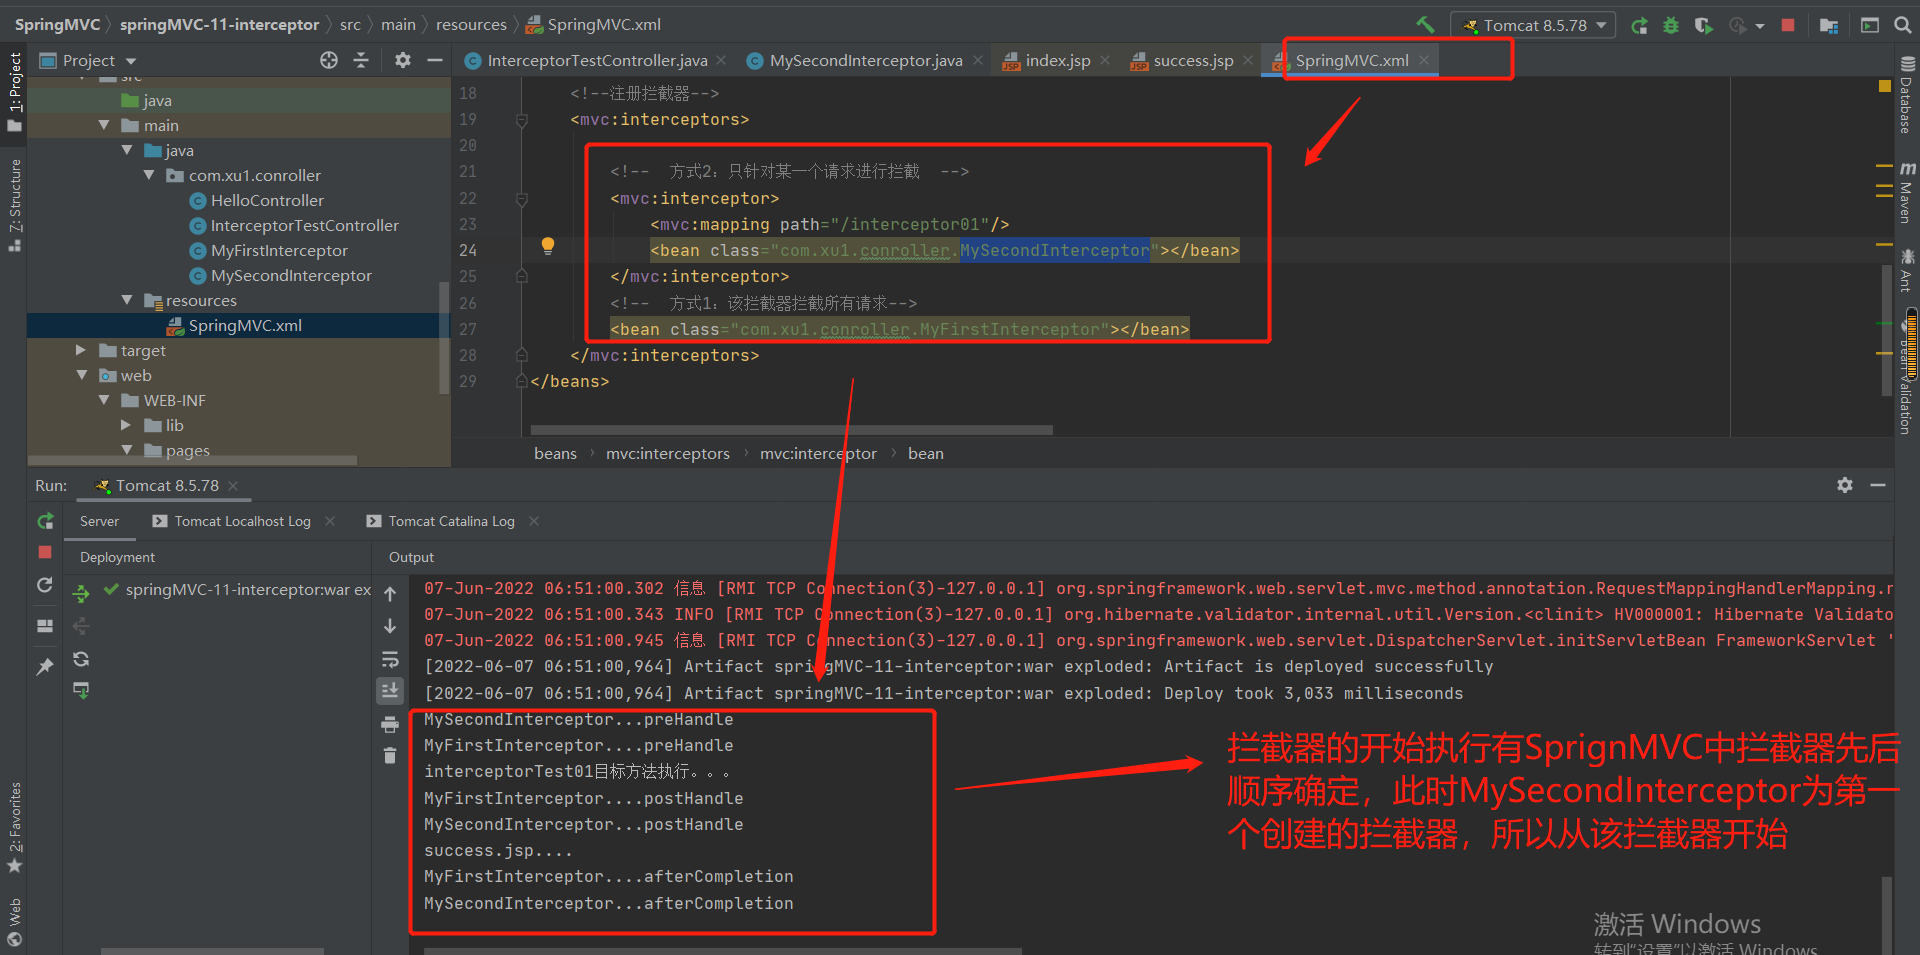The width and height of the screenshot is (1920, 955).
Task: Collapse the main folder in tree
Action: 104,125
